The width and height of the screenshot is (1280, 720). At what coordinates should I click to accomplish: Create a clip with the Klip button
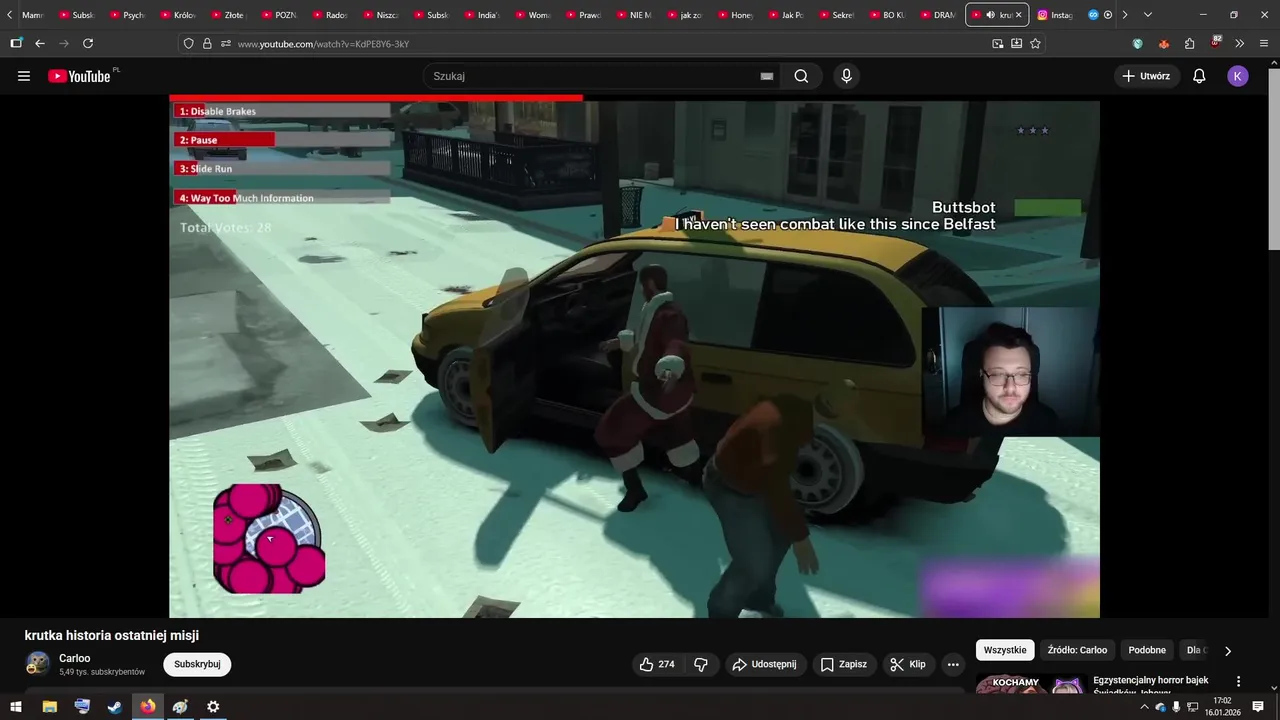pos(908,664)
